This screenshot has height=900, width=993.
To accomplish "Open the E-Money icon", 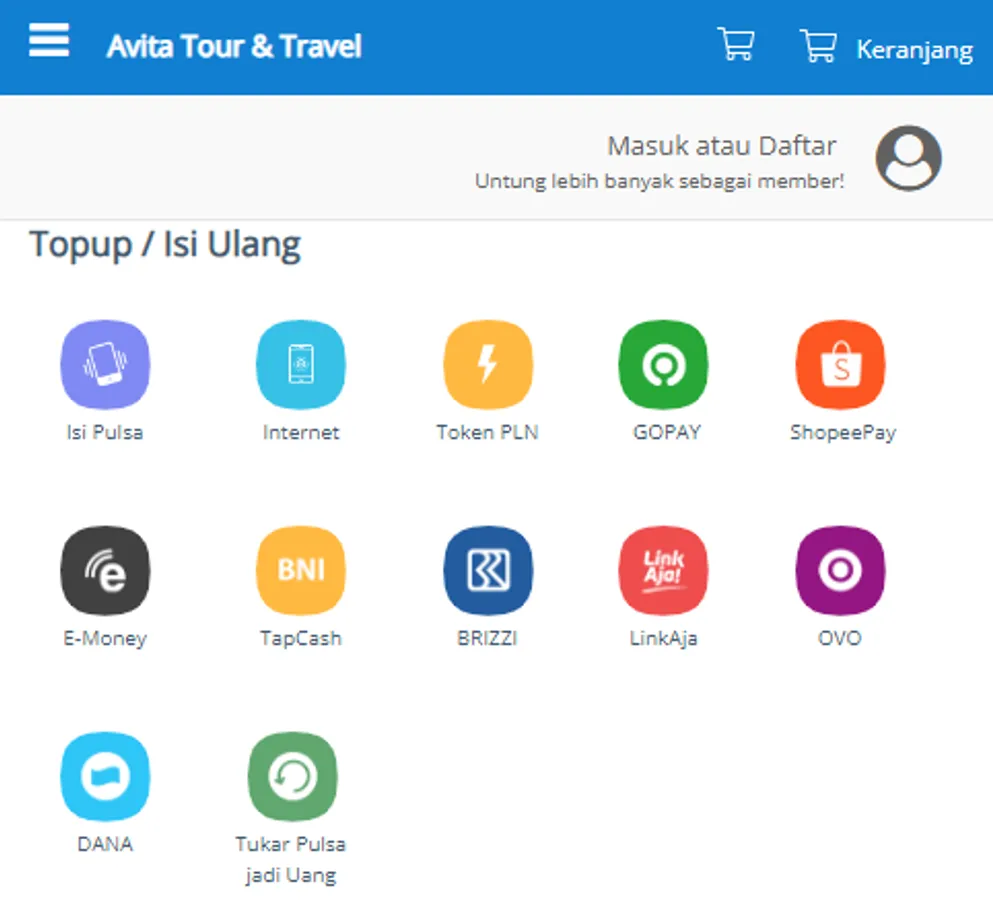I will click(x=105, y=570).
